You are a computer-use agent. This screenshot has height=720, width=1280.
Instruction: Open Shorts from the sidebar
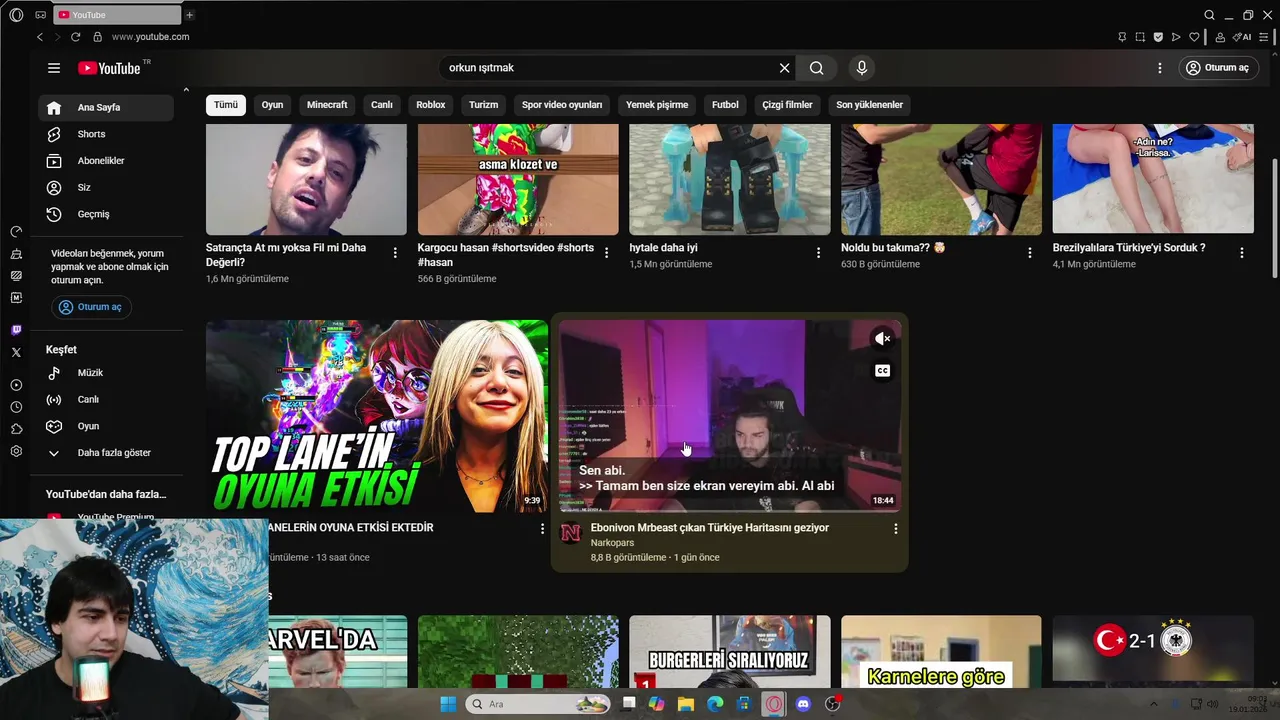[106, 134]
